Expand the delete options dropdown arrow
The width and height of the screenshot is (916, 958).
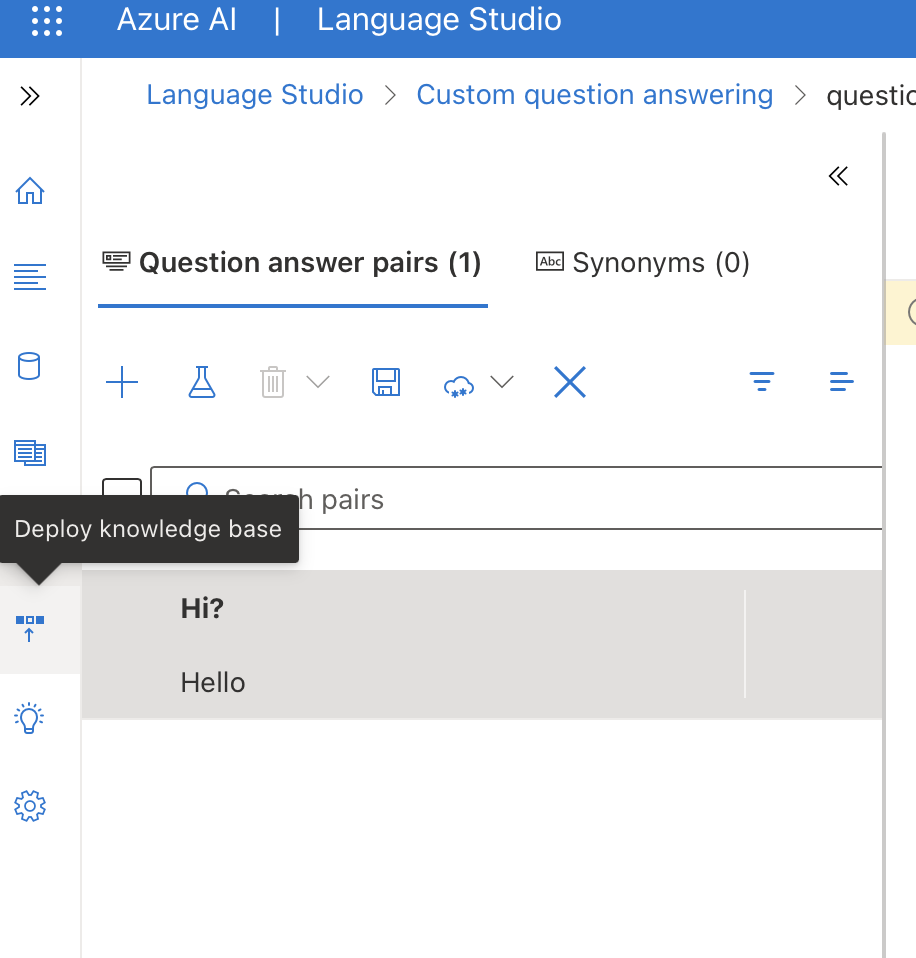[318, 382]
